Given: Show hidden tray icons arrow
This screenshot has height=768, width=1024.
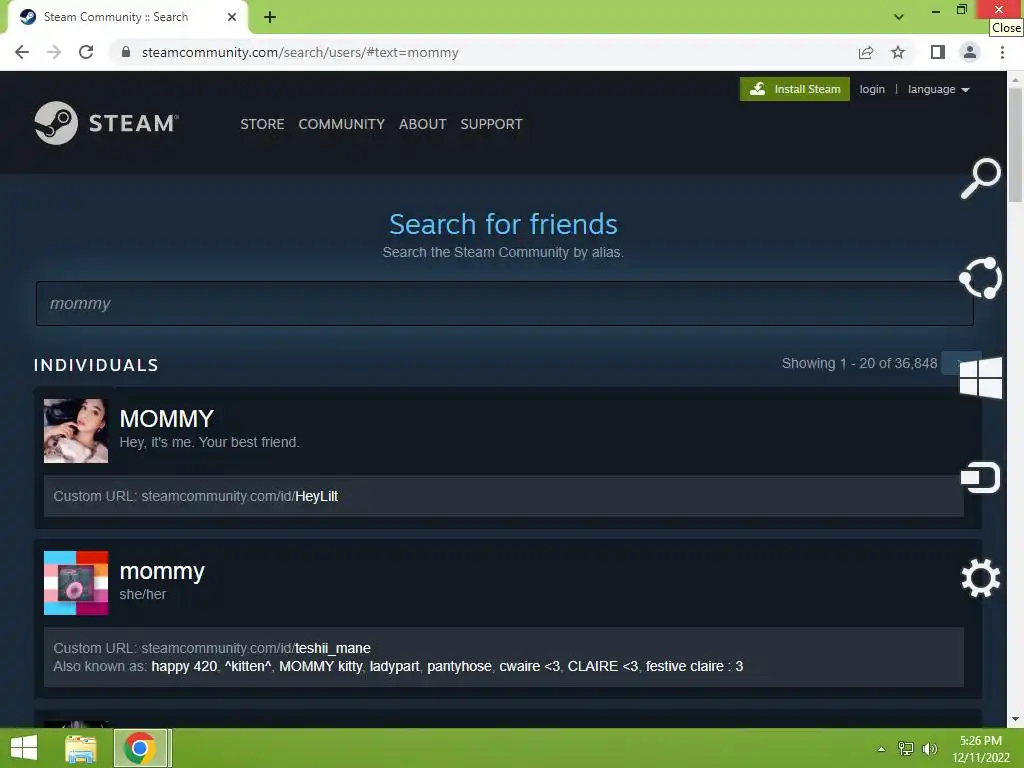Looking at the screenshot, I should click(882, 749).
